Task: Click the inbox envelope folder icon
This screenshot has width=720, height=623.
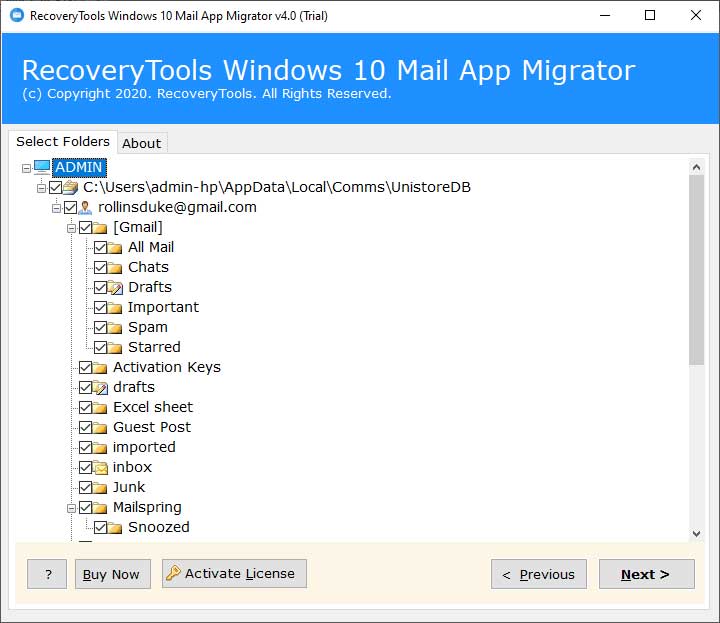Action: tap(101, 467)
